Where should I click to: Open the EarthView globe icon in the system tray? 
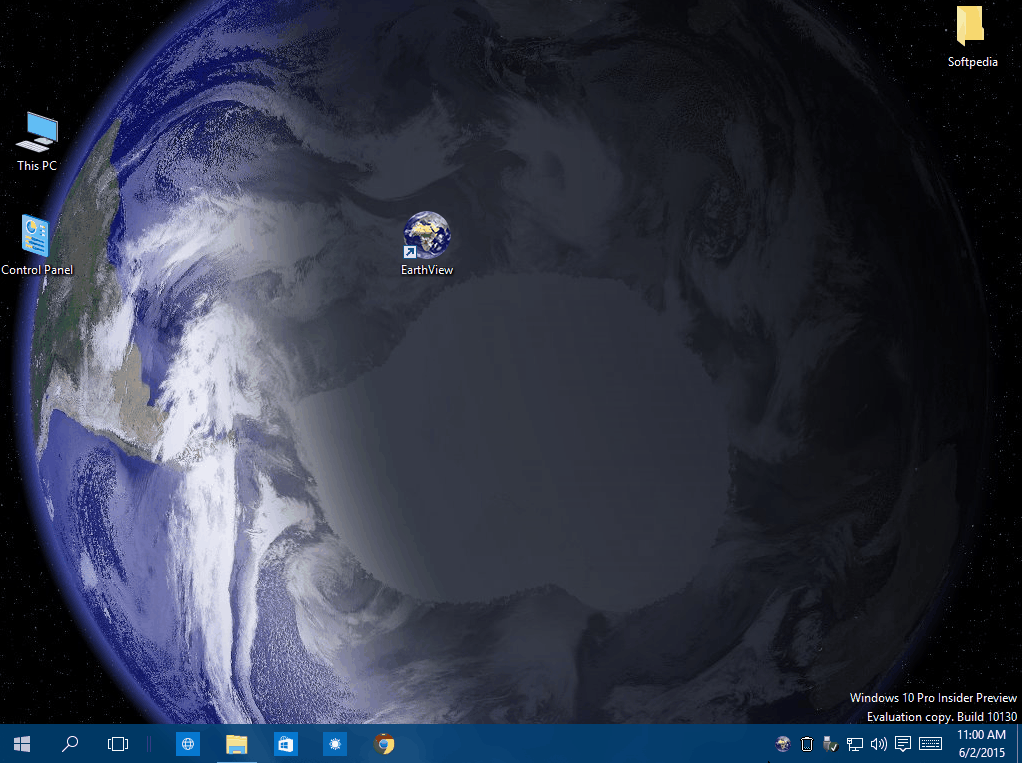(x=782, y=744)
